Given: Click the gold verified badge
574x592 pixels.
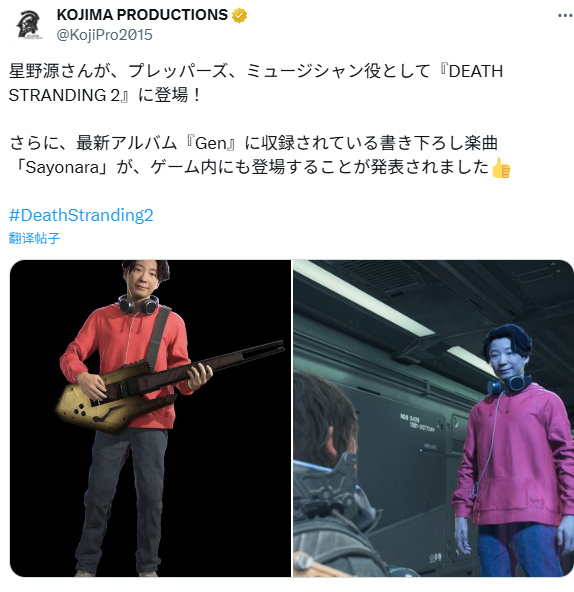Looking at the screenshot, I should (239, 15).
